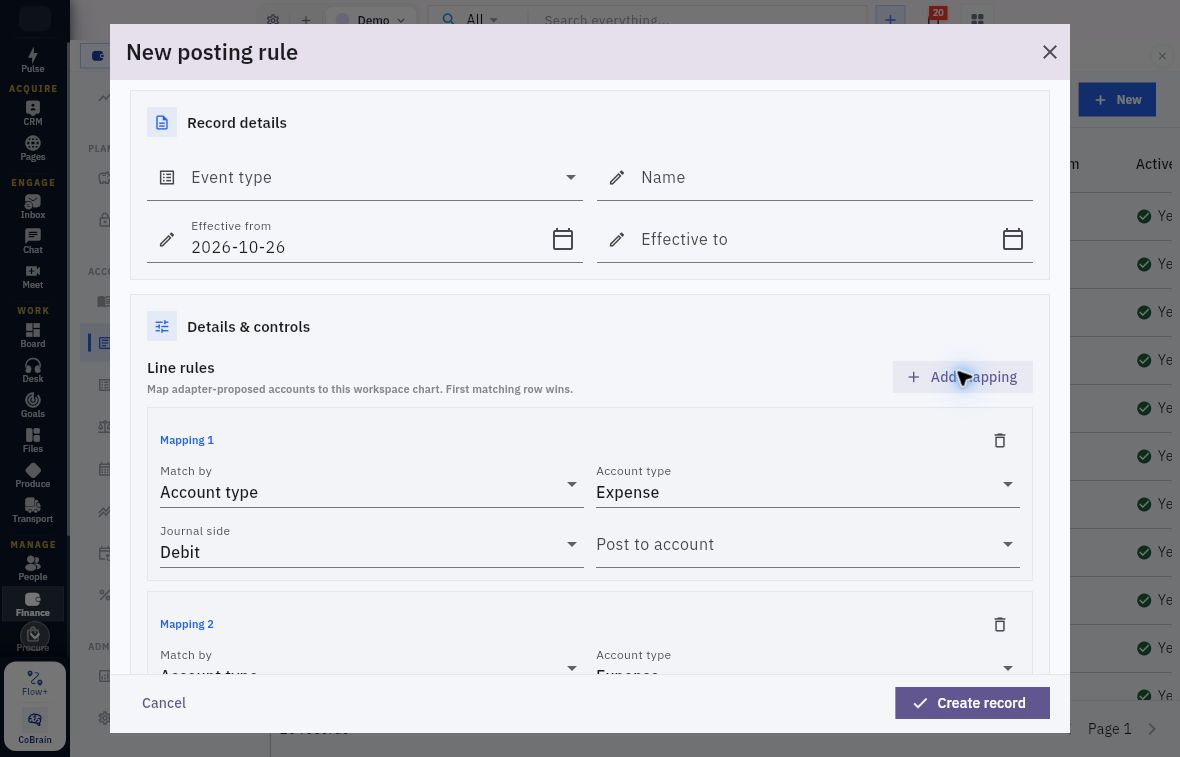This screenshot has width=1180, height=757.
Task: Open Effective from calendar picker
Action: tap(563, 239)
